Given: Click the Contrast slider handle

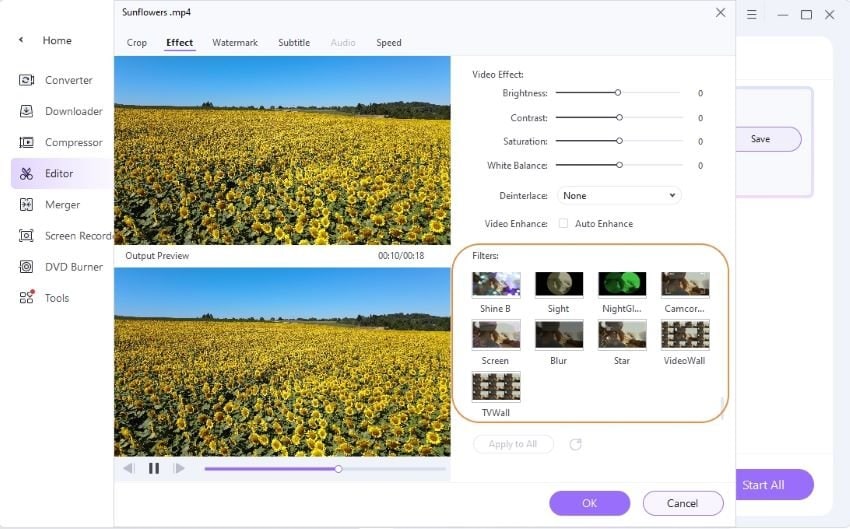Looking at the screenshot, I should point(619,117).
